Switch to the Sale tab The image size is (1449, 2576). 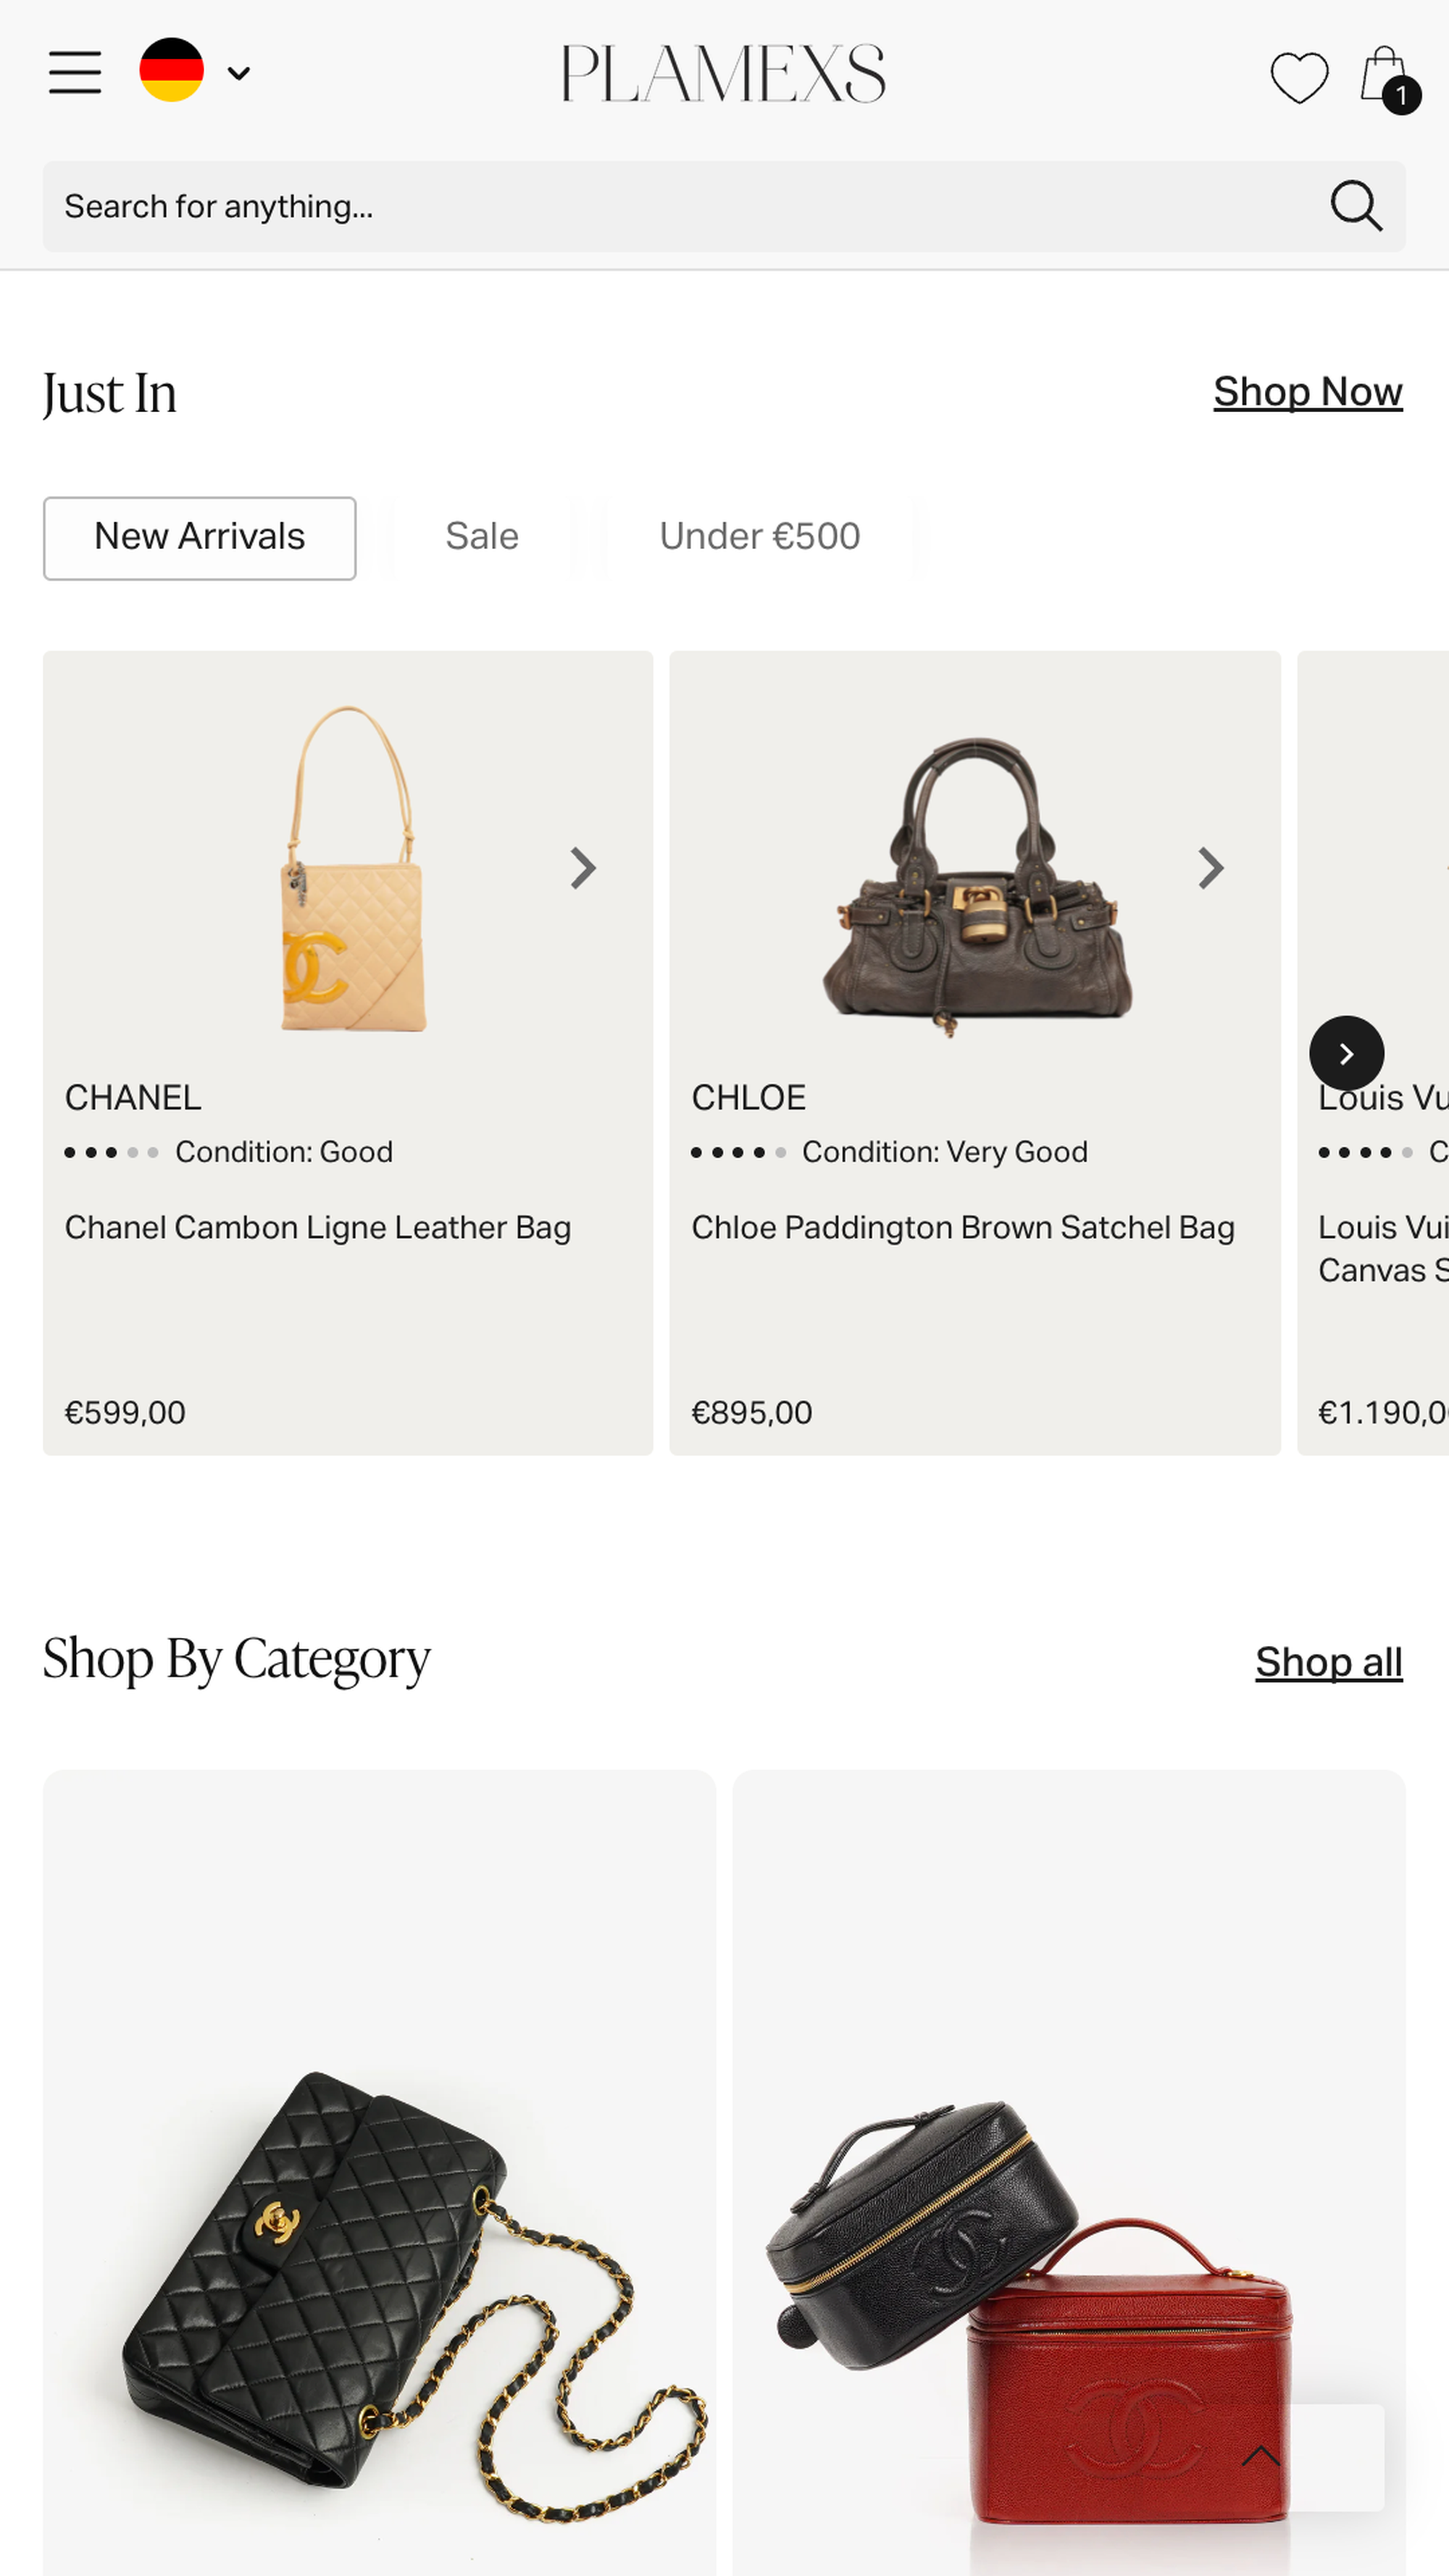click(482, 537)
